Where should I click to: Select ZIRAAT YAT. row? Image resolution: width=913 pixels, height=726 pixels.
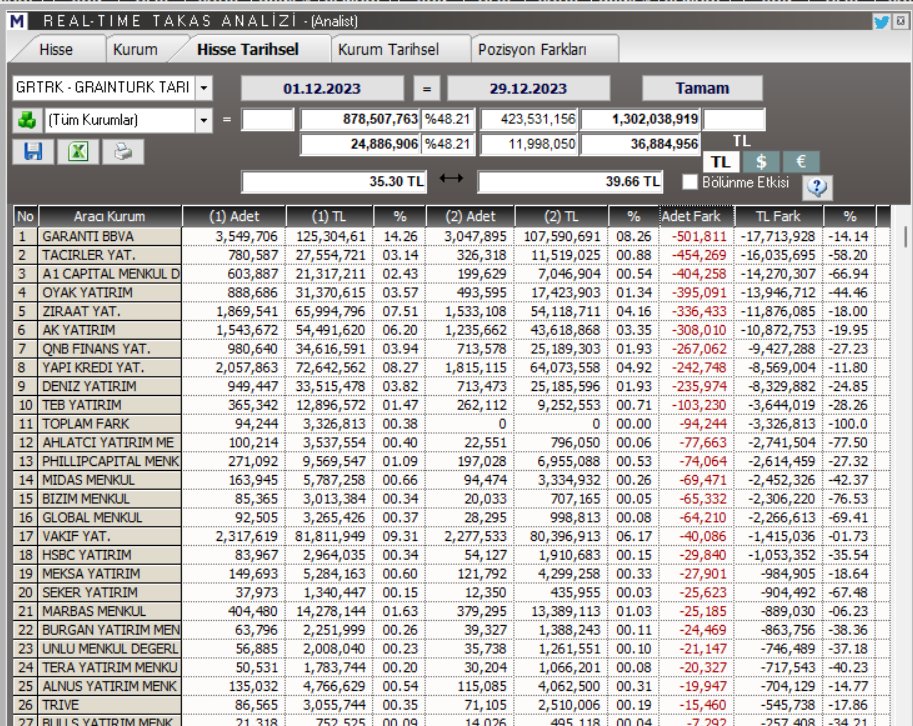pyautogui.click(x=451, y=311)
